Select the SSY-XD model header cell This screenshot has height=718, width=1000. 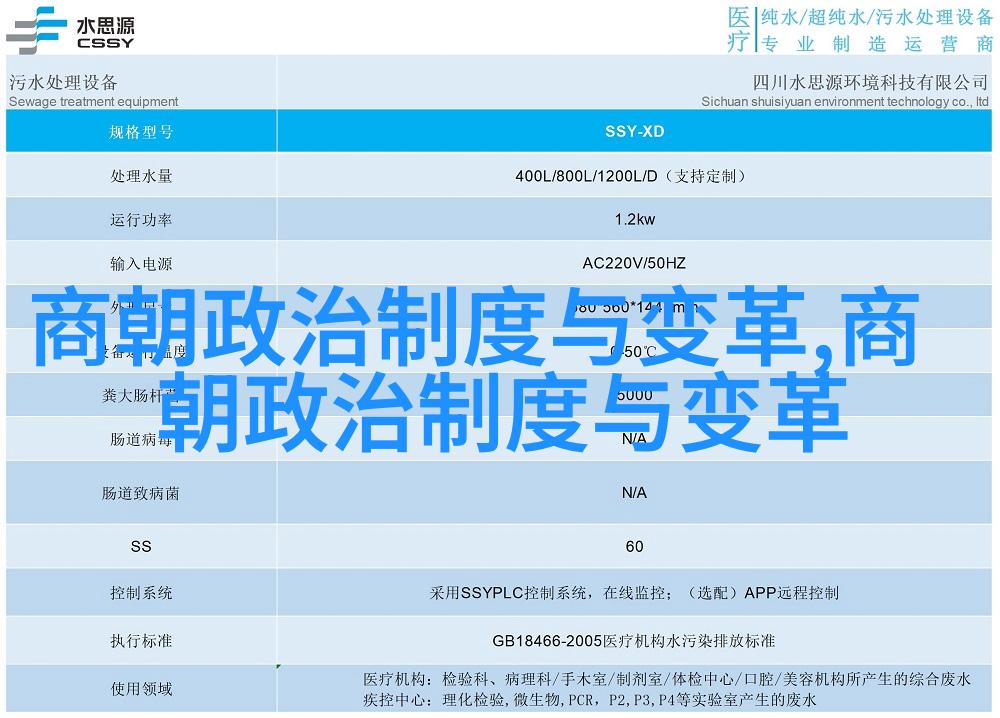click(634, 132)
